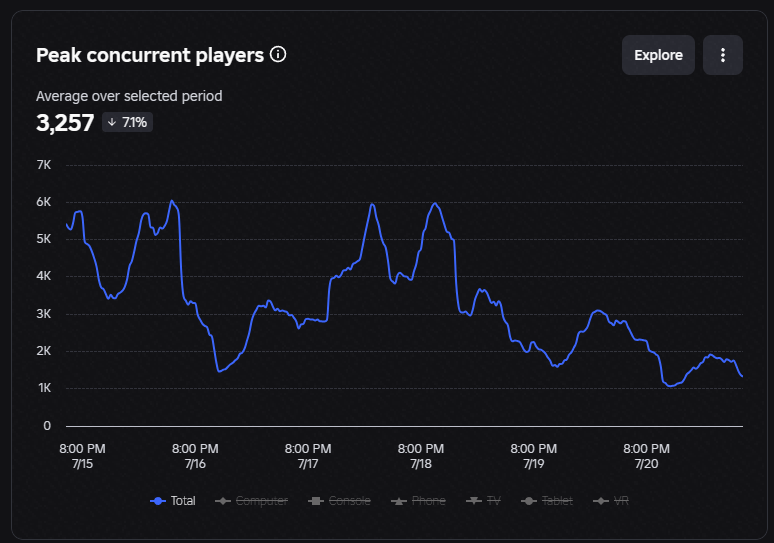
Task: Click the 8:00 PM 7/17 axis label
Action: pyautogui.click(x=308, y=456)
